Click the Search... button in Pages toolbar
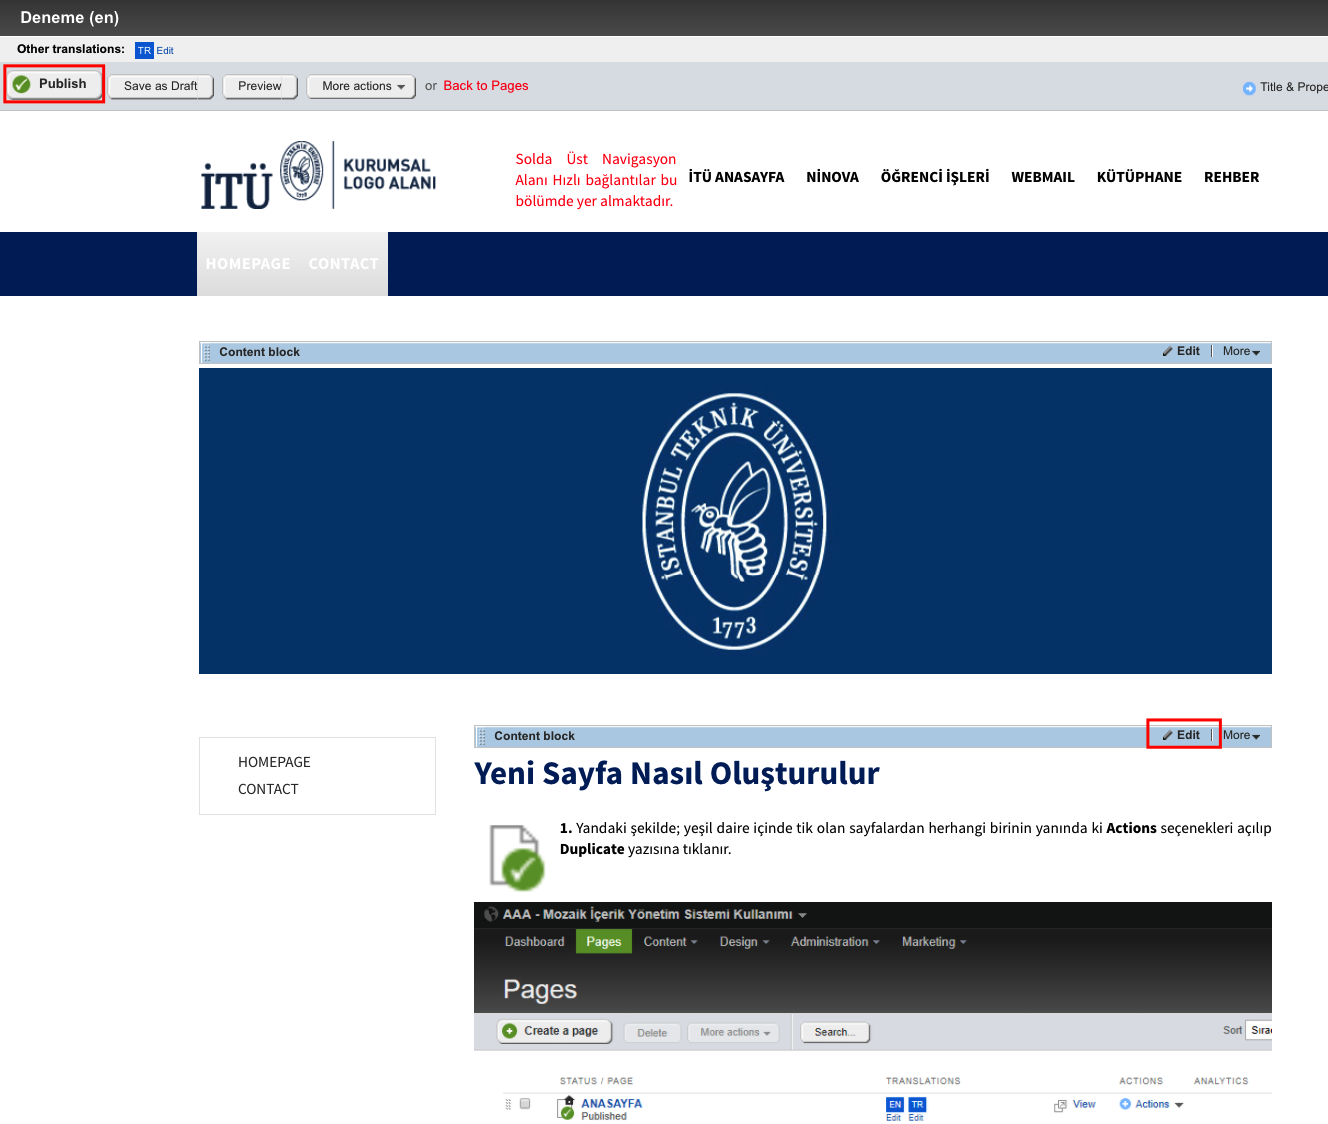 tap(835, 1032)
